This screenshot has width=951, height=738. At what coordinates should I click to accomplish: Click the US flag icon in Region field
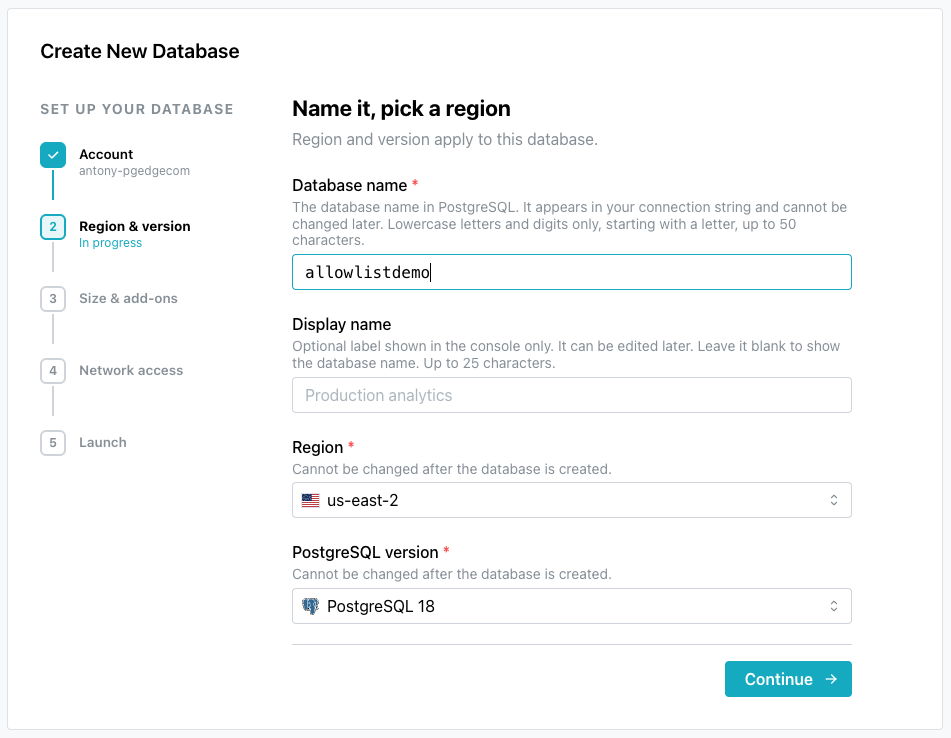point(311,500)
